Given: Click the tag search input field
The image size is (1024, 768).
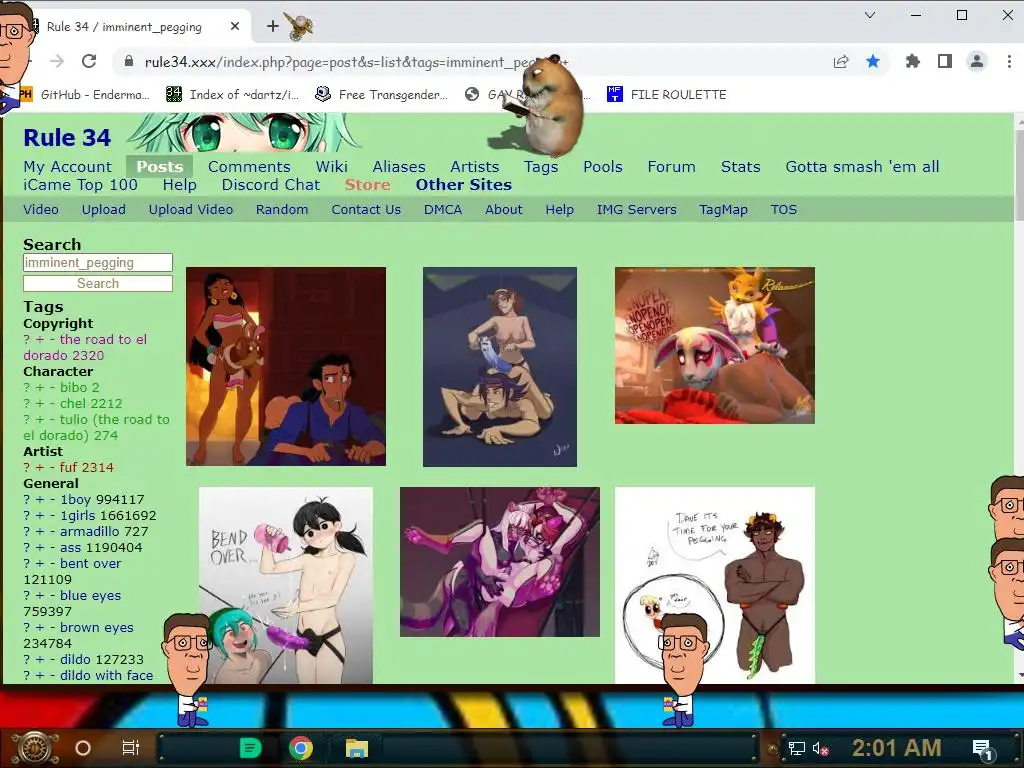Looking at the screenshot, I should (x=98, y=263).
